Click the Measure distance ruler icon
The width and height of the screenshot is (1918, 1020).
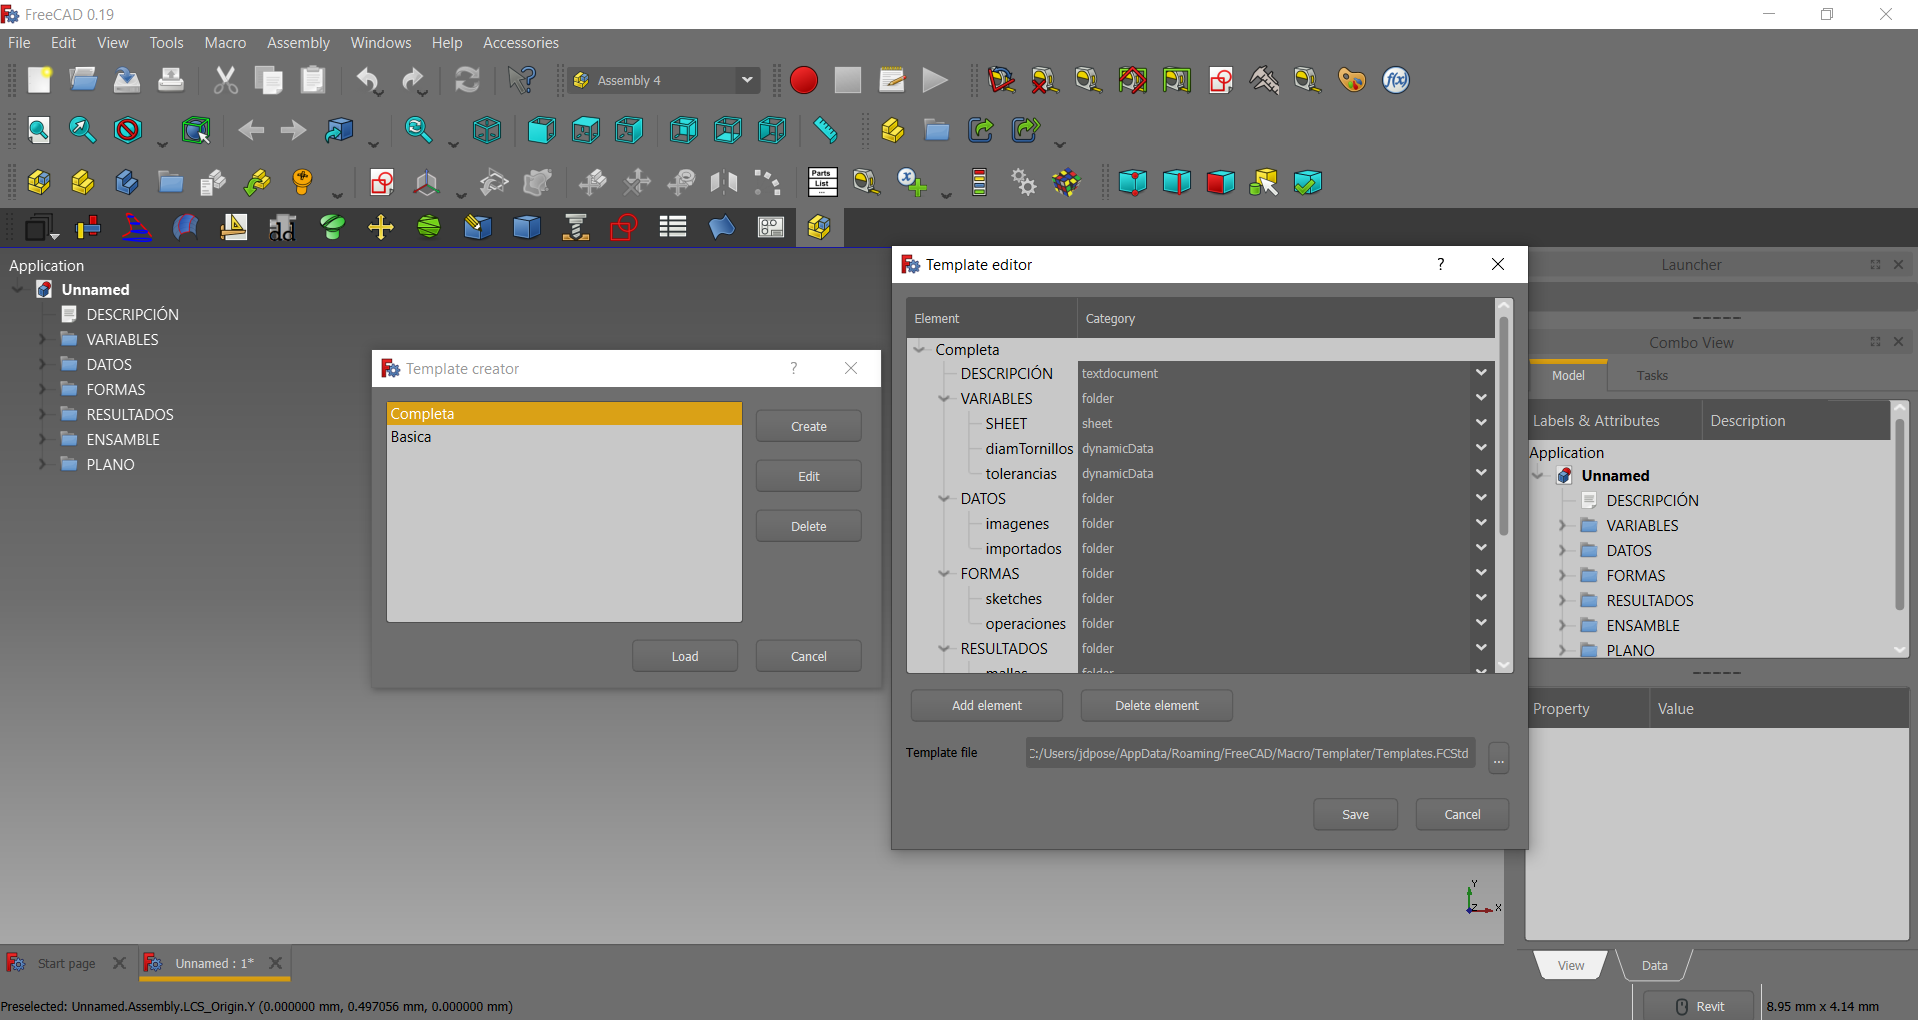(825, 130)
